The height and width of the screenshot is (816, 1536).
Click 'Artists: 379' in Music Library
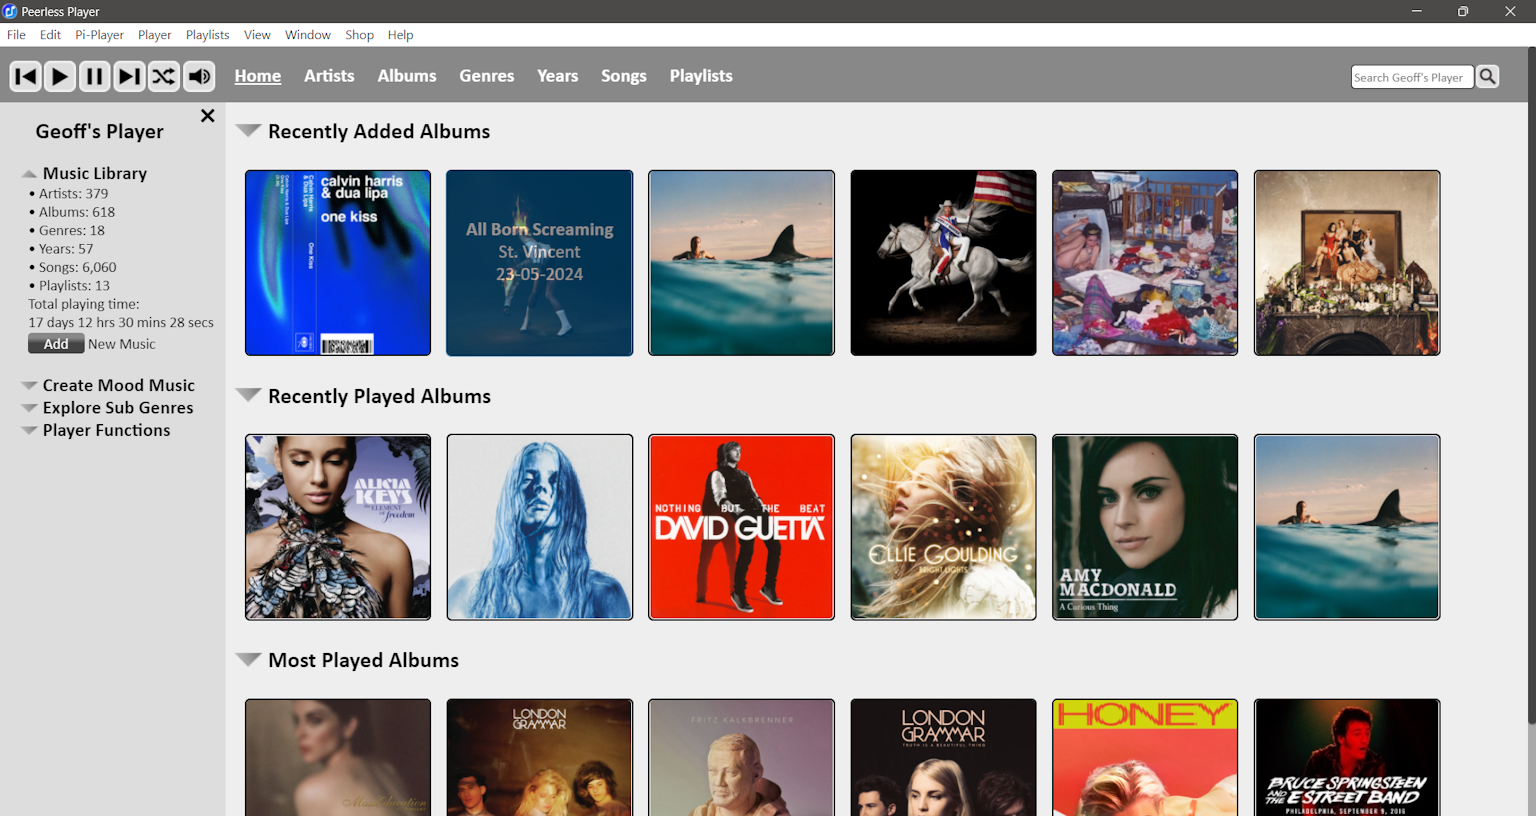pos(73,194)
